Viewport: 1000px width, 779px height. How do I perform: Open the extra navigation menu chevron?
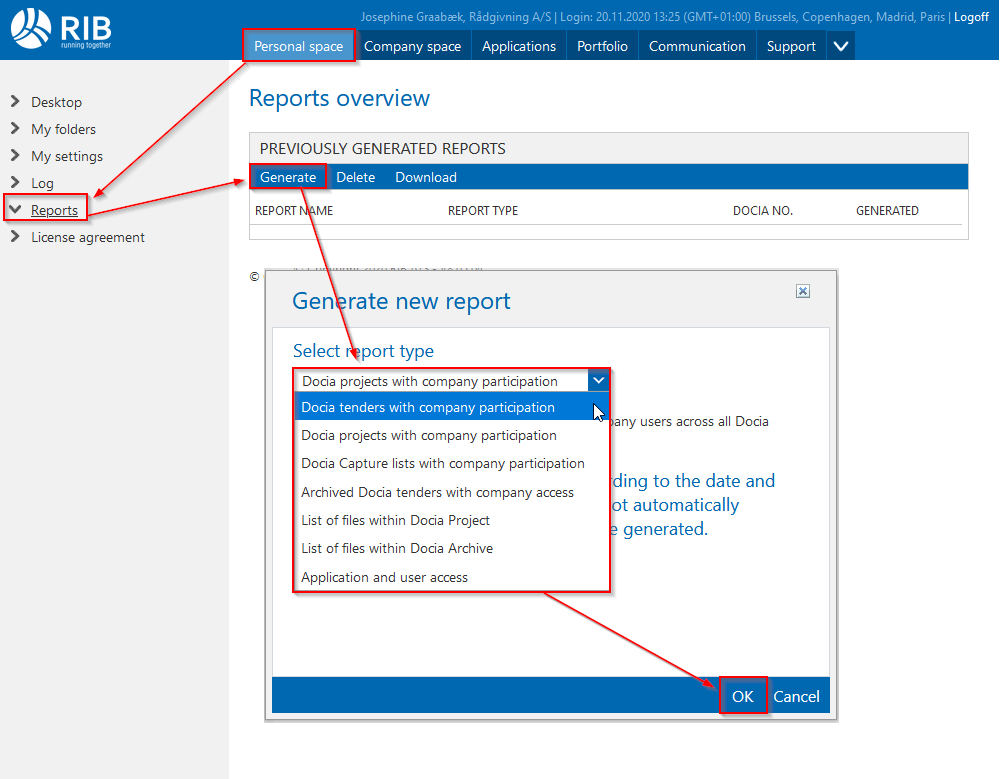(x=841, y=46)
